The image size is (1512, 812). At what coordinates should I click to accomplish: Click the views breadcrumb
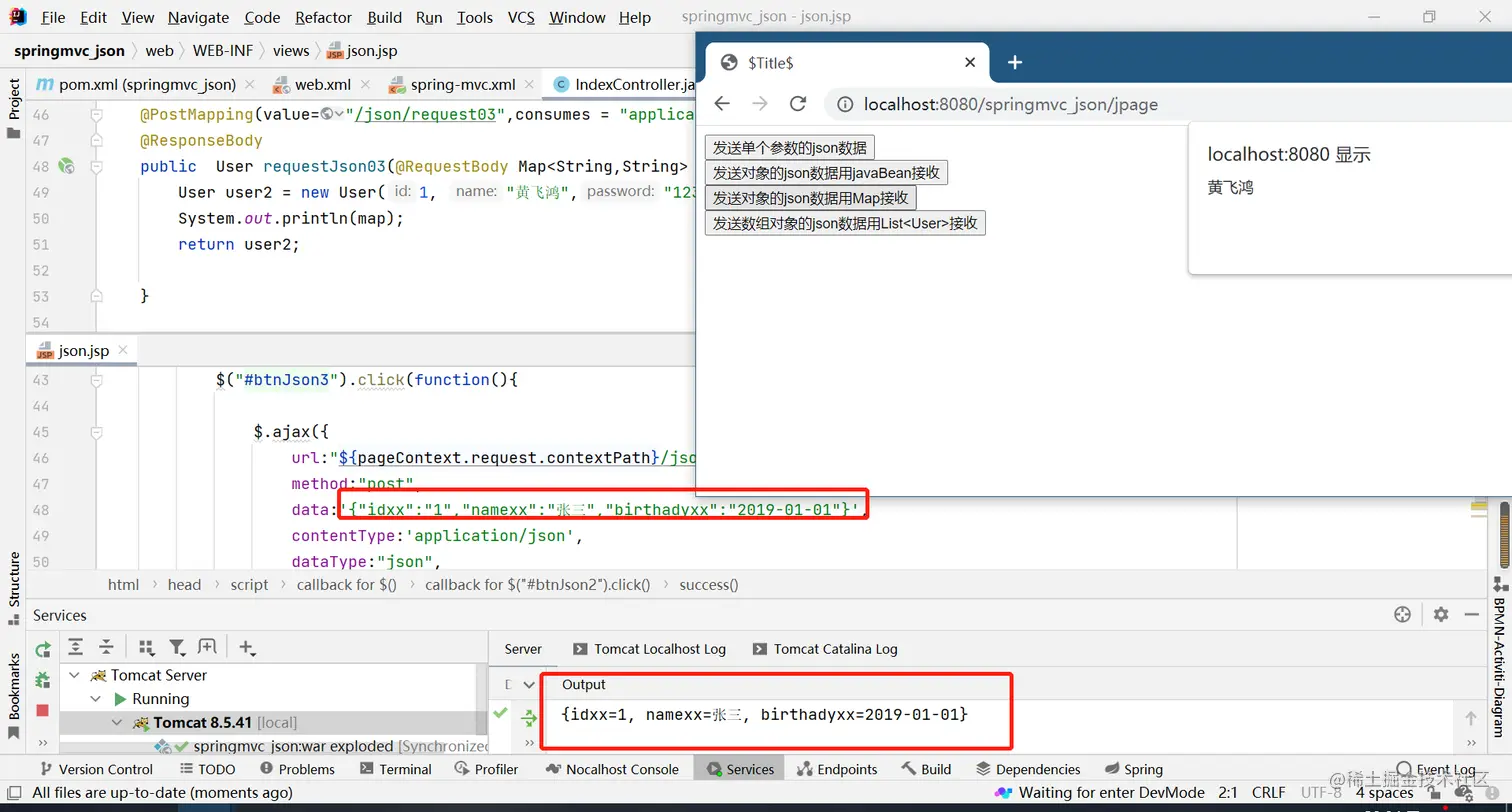[291, 51]
